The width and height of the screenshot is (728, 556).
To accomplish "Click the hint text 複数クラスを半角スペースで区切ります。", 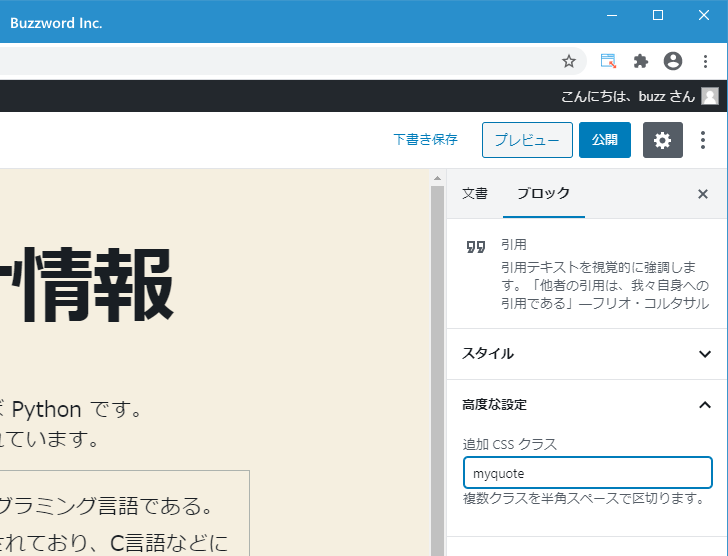I will 585,498.
